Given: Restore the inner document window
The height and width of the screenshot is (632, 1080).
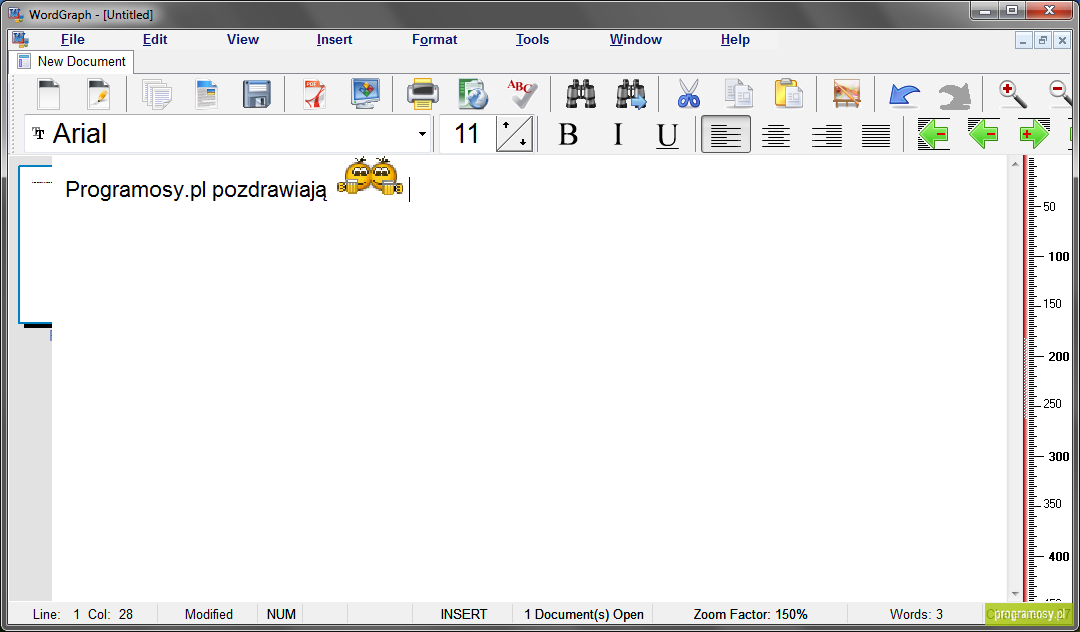Looking at the screenshot, I should tap(1042, 41).
